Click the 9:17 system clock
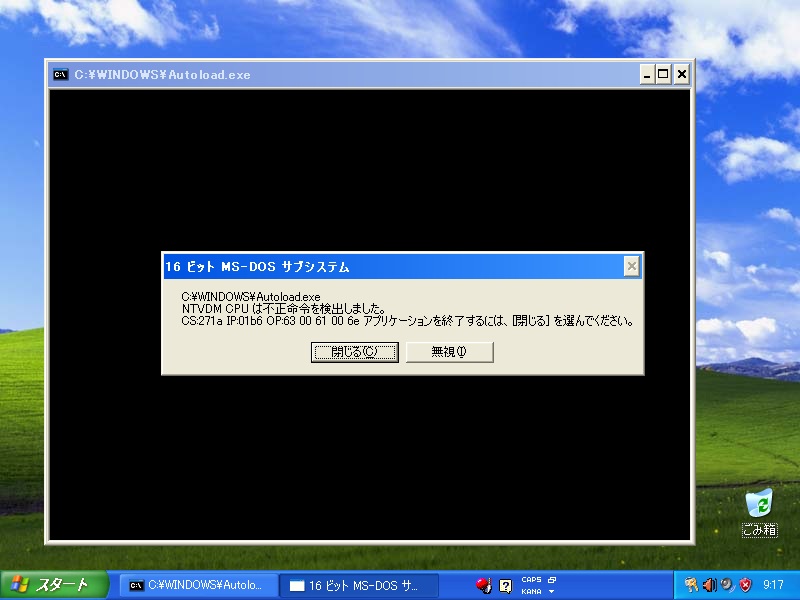The height and width of the screenshot is (600, 800). (x=773, y=585)
